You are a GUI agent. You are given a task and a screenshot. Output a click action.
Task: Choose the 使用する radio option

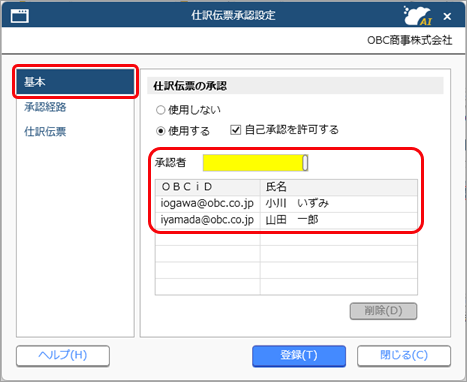(x=161, y=131)
